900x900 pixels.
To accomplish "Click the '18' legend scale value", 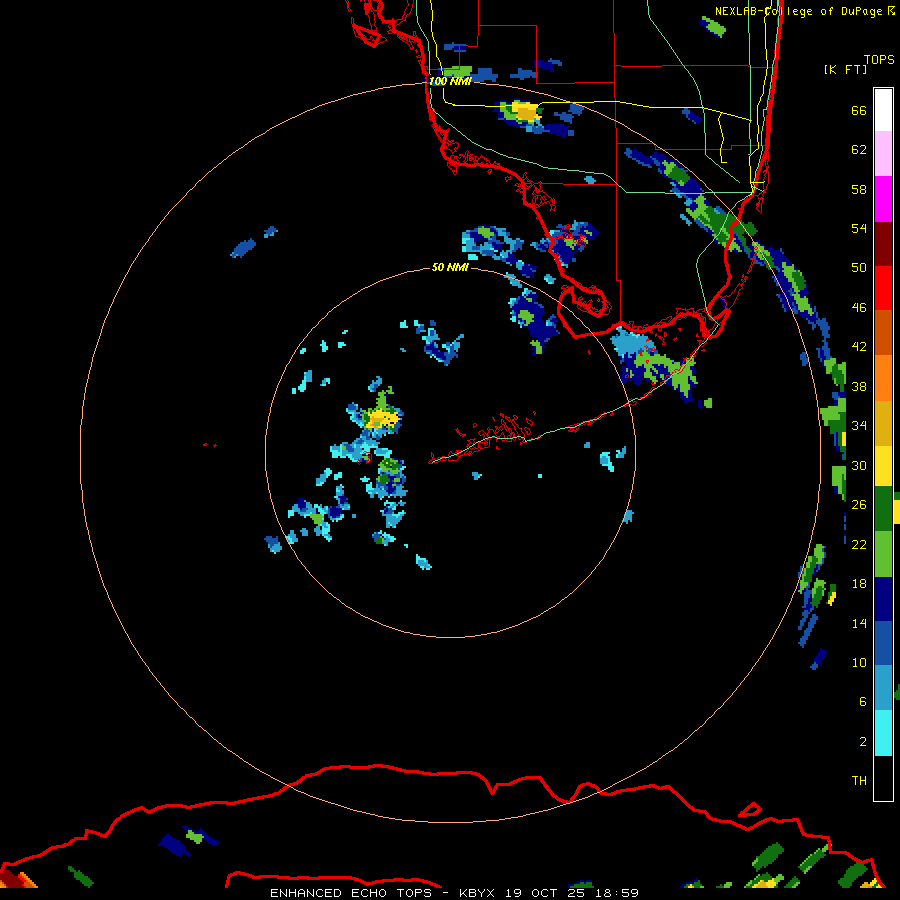I will [x=859, y=584].
